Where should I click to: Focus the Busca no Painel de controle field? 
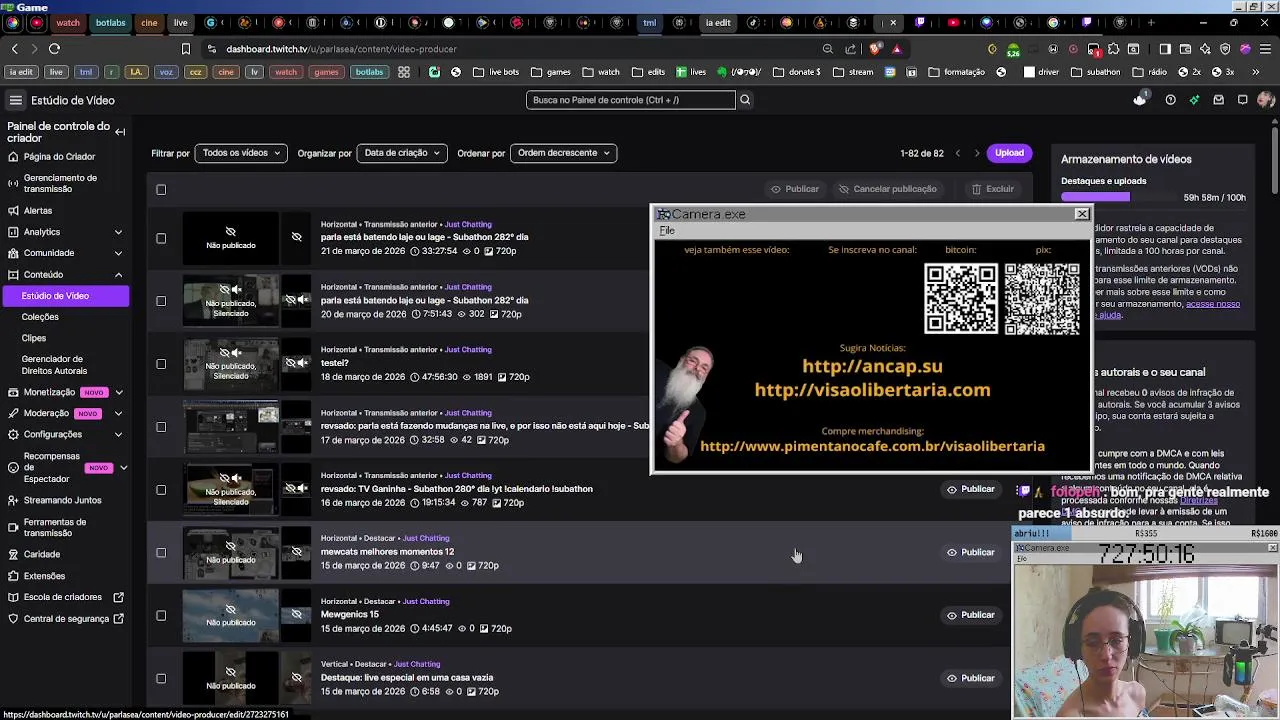click(630, 100)
